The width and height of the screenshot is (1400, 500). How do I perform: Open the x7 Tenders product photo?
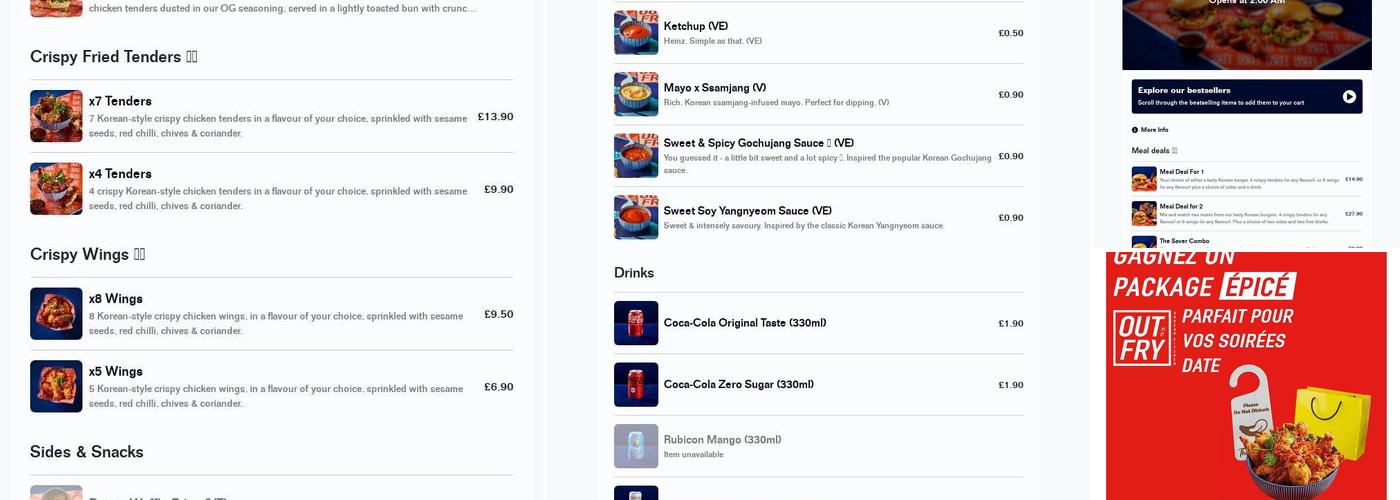56,116
